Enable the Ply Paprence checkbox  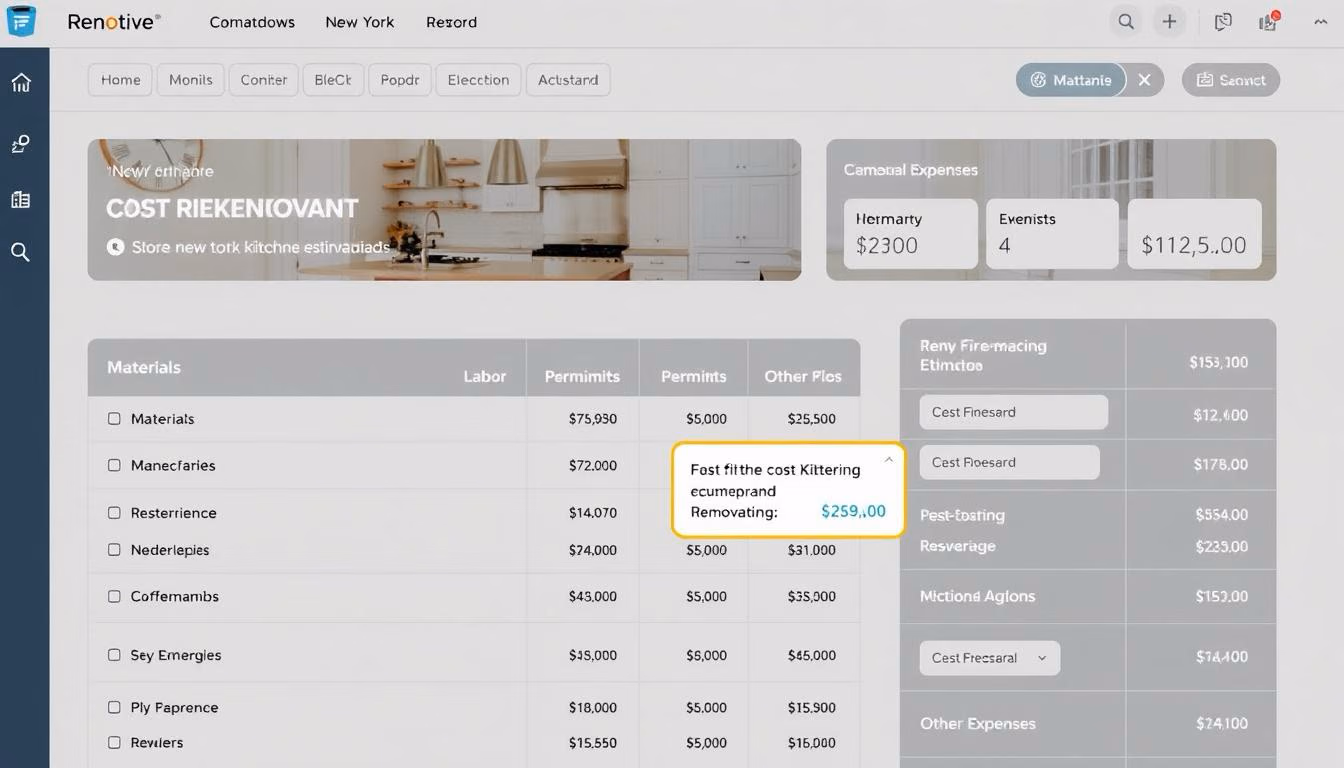pos(114,707)
